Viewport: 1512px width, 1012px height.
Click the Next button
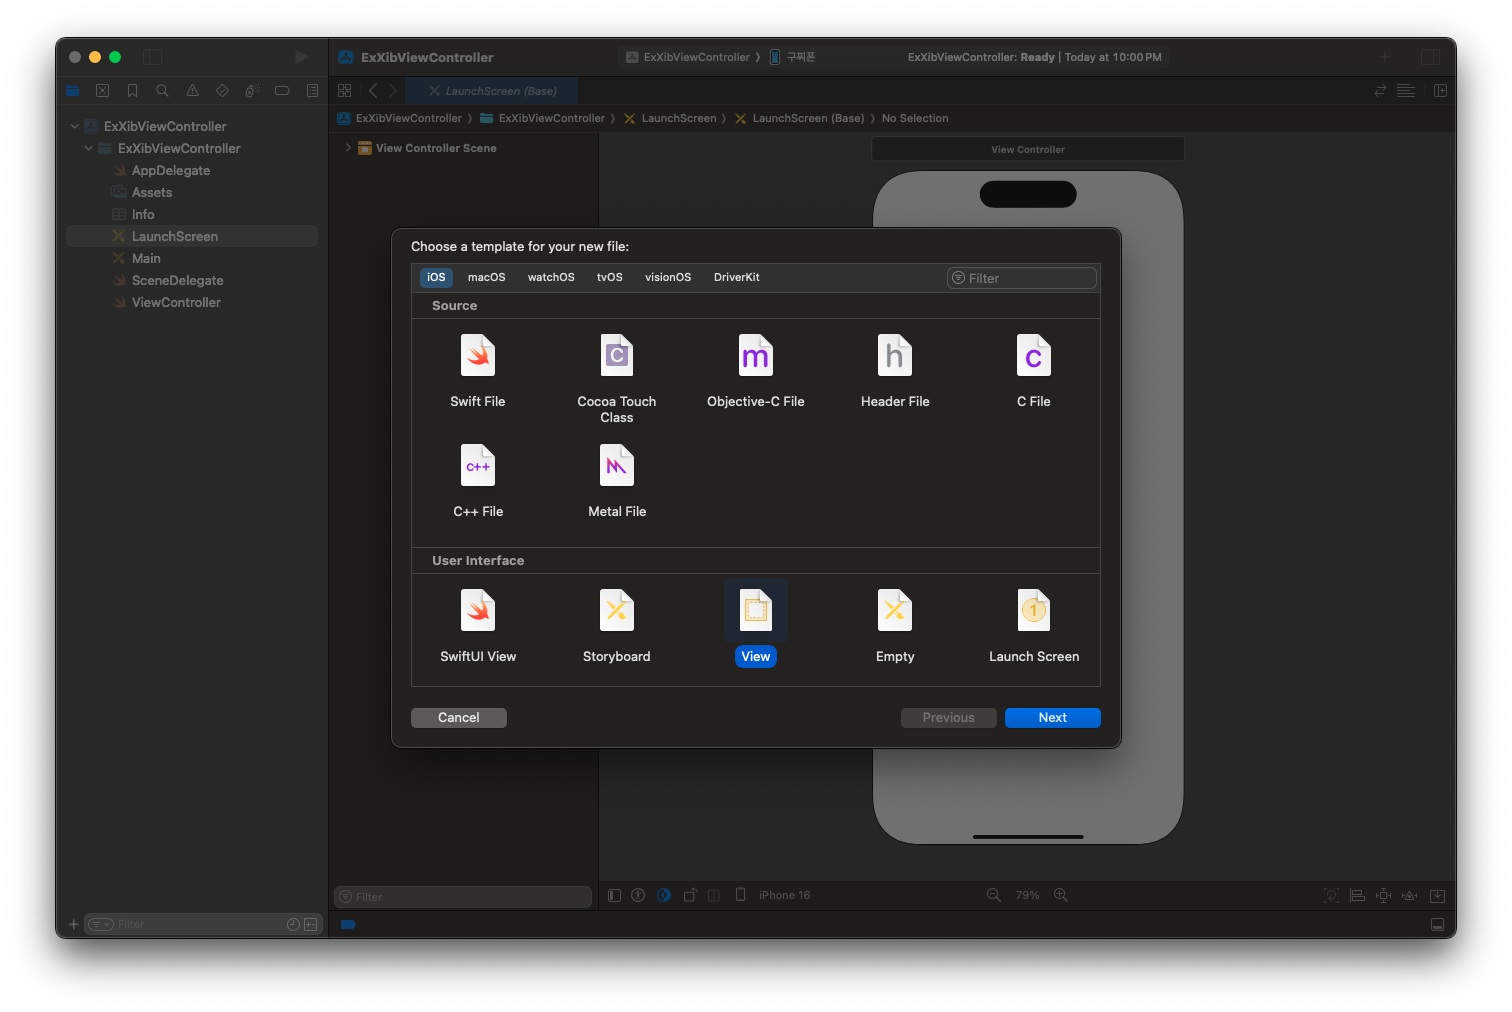click(x=1053, y=718)
